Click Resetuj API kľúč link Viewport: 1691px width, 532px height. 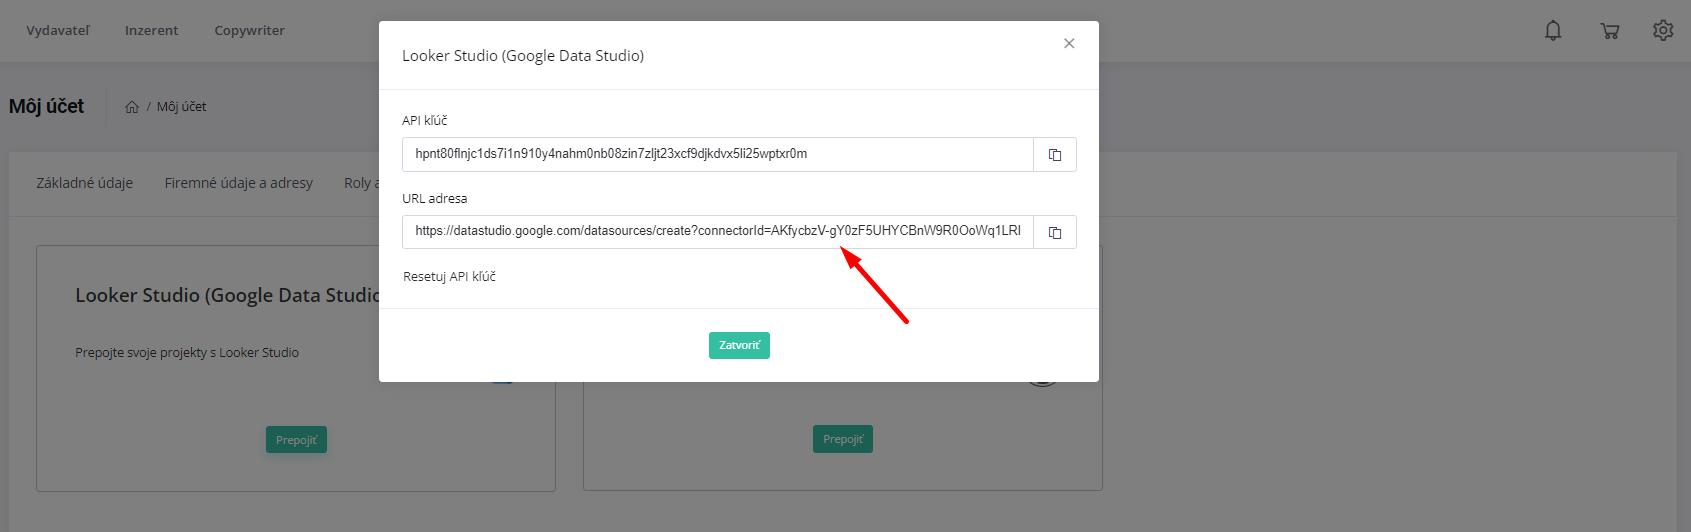click(449, 277)
